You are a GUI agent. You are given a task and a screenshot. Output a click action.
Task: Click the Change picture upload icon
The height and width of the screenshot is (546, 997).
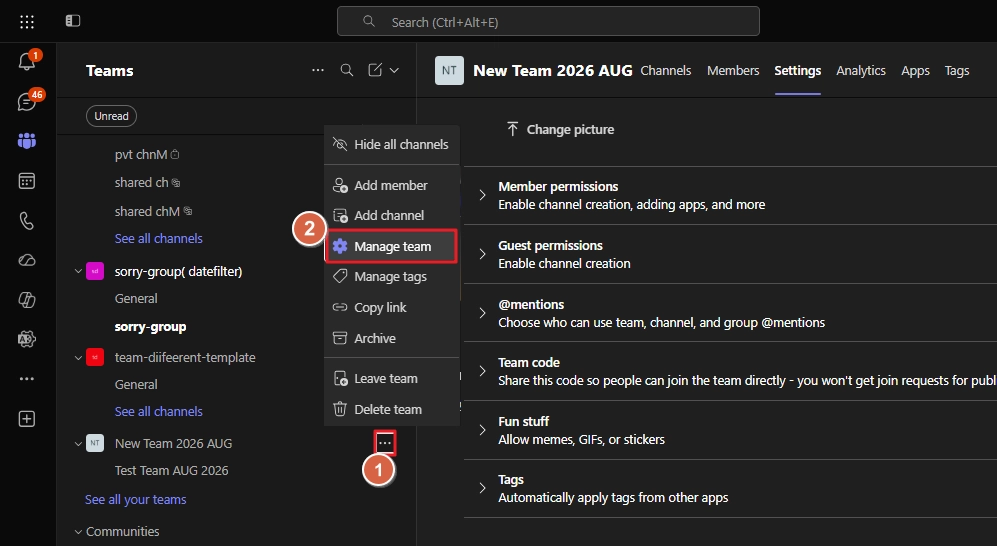512,129
